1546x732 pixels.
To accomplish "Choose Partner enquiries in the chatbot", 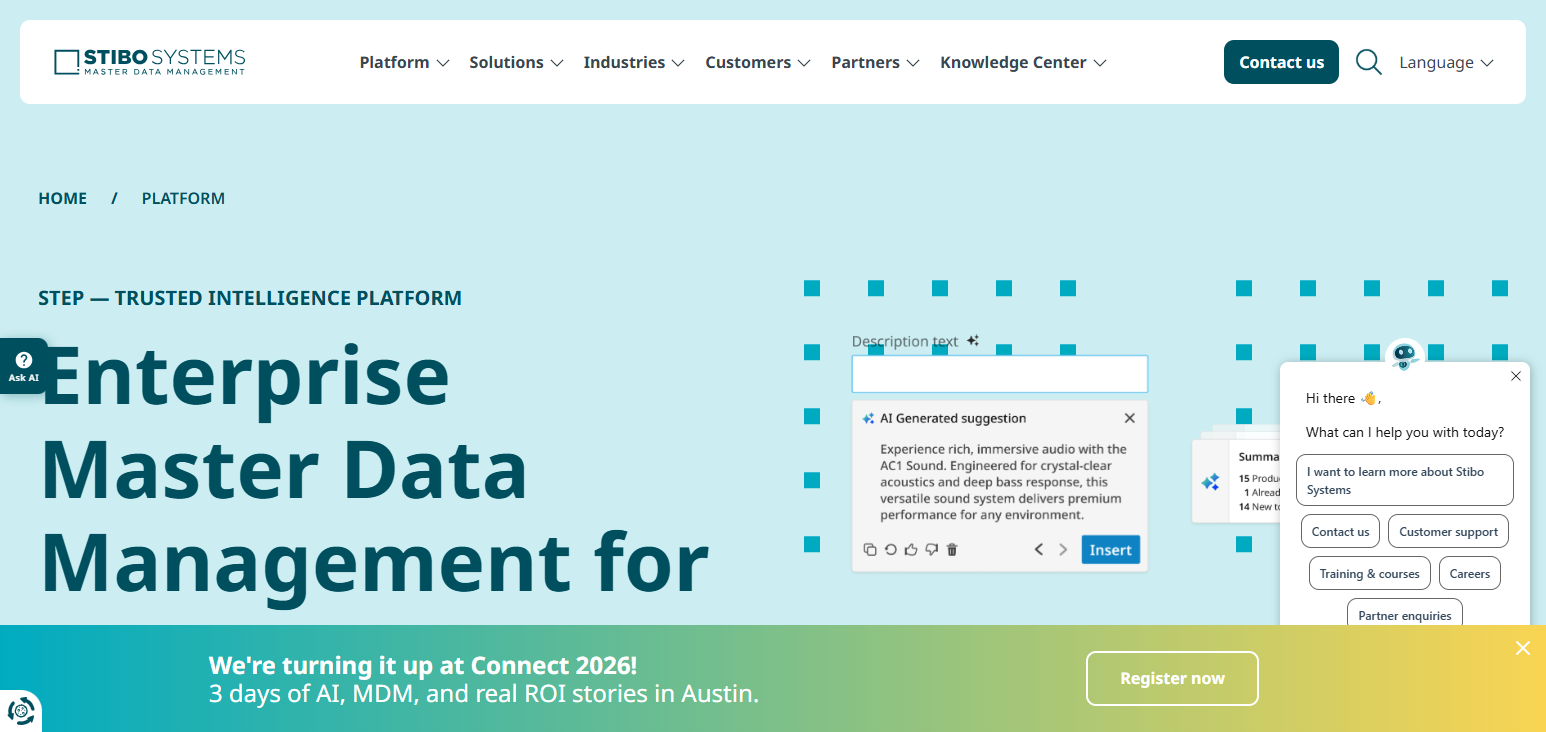I will coord(1404,612).
